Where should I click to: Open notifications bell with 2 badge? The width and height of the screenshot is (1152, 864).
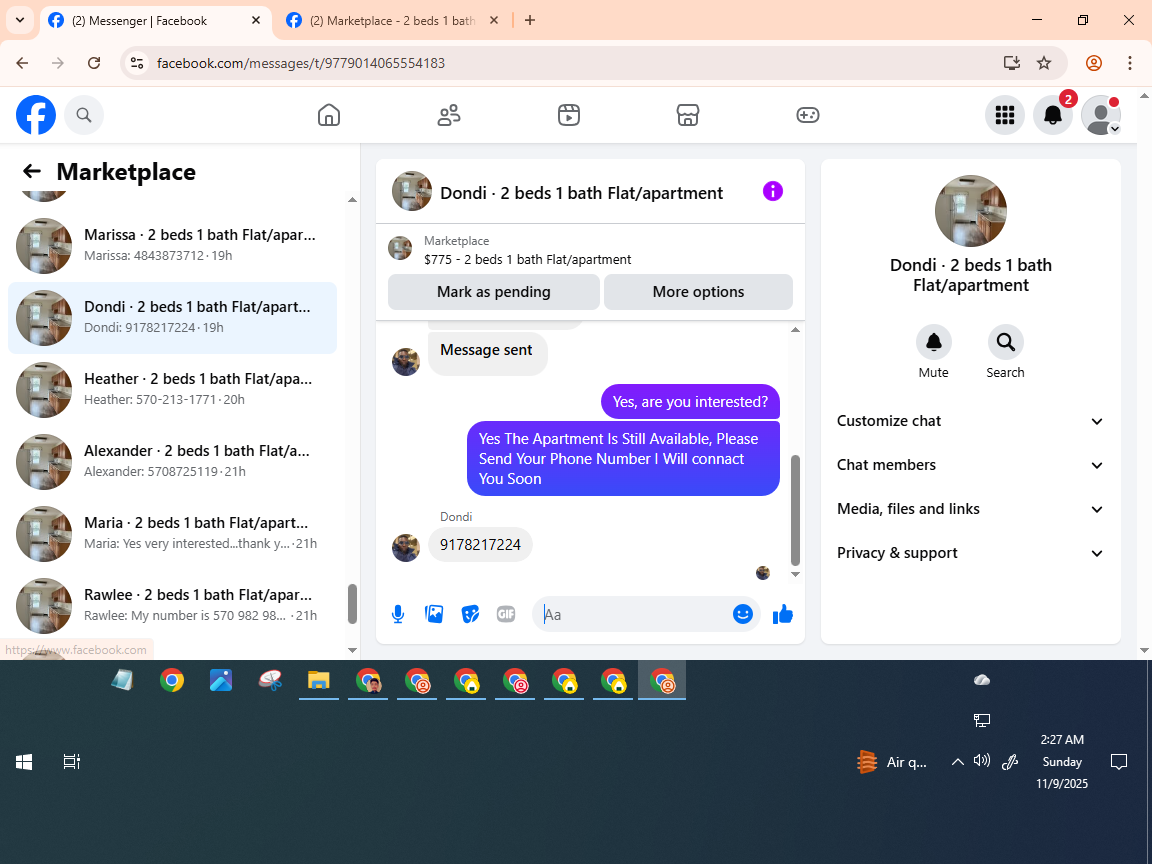(1053, 115)
